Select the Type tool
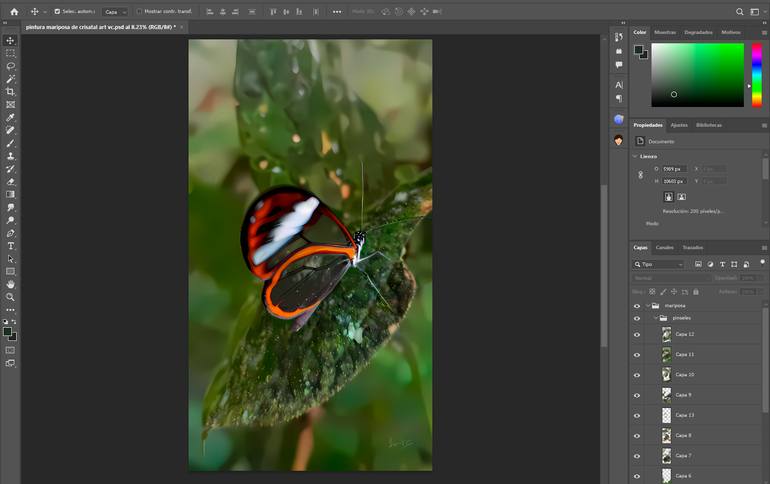Viewport: 770px width, 484px height. tap(11, 246)
